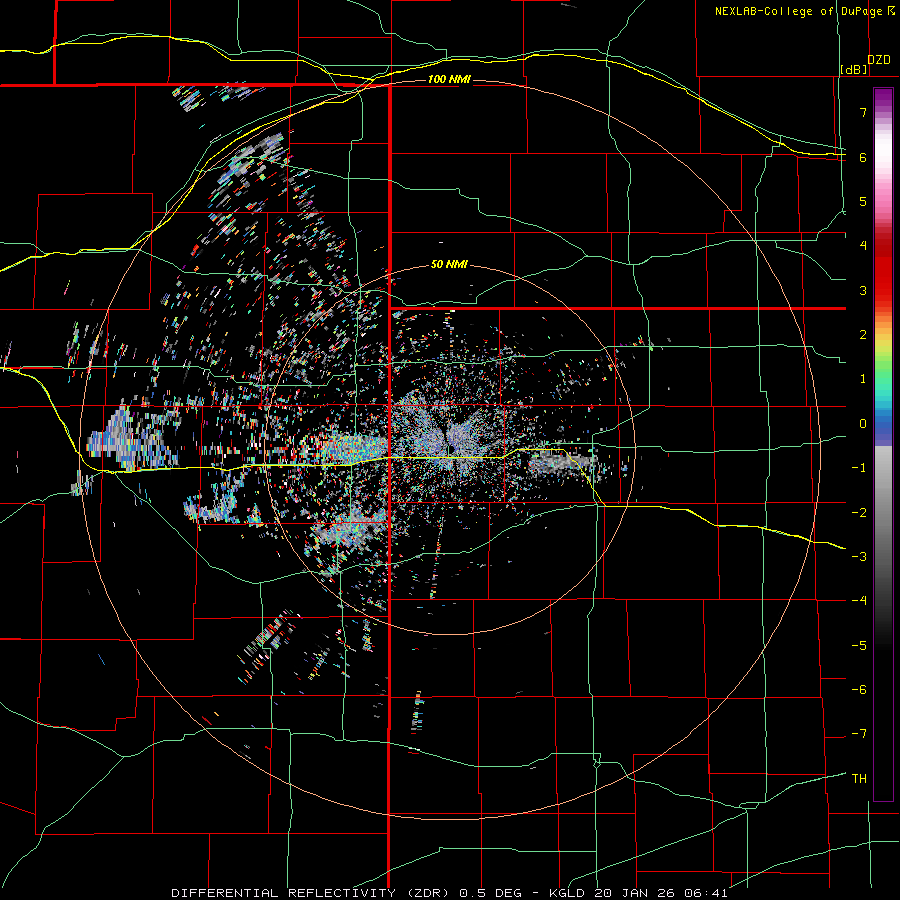900x900 pixels.
Task: Click the positive 6 scale label
Action: coord(863,157)
